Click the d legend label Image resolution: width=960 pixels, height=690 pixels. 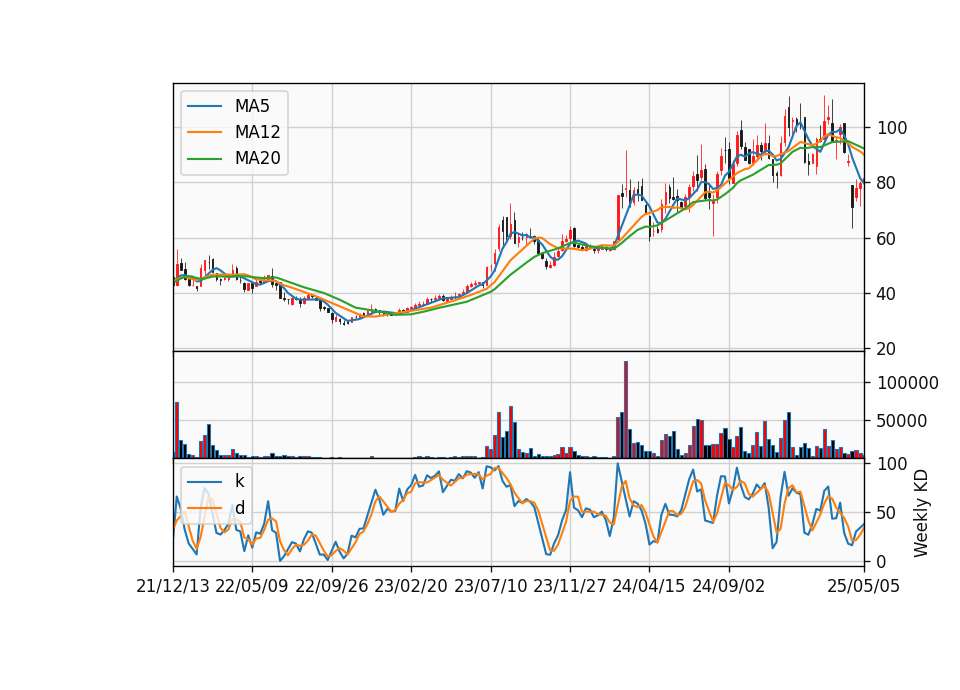coord(240,508)
